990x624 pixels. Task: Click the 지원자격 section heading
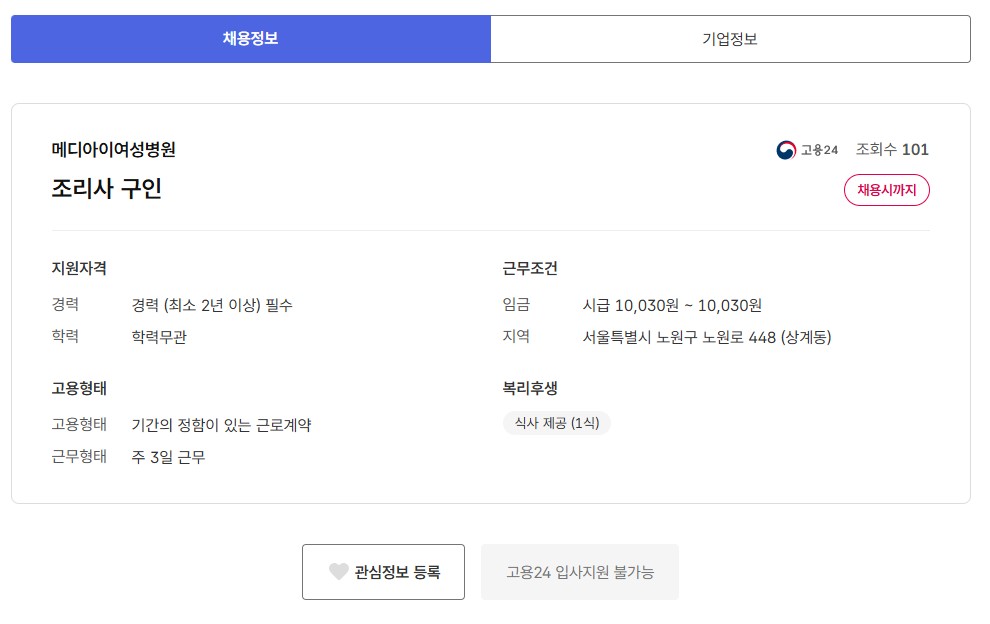pyautogui.click(x=80, y=268)
